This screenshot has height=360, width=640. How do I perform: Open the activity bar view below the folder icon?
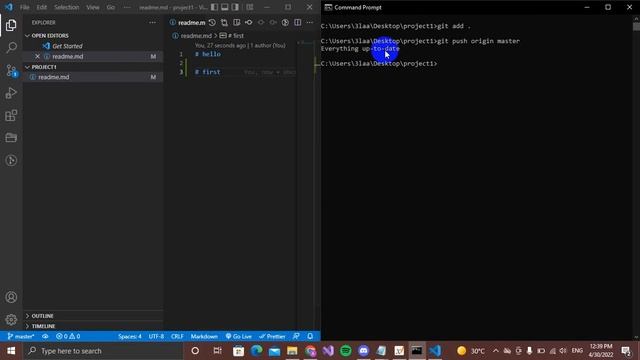click(x=11, y=160)
